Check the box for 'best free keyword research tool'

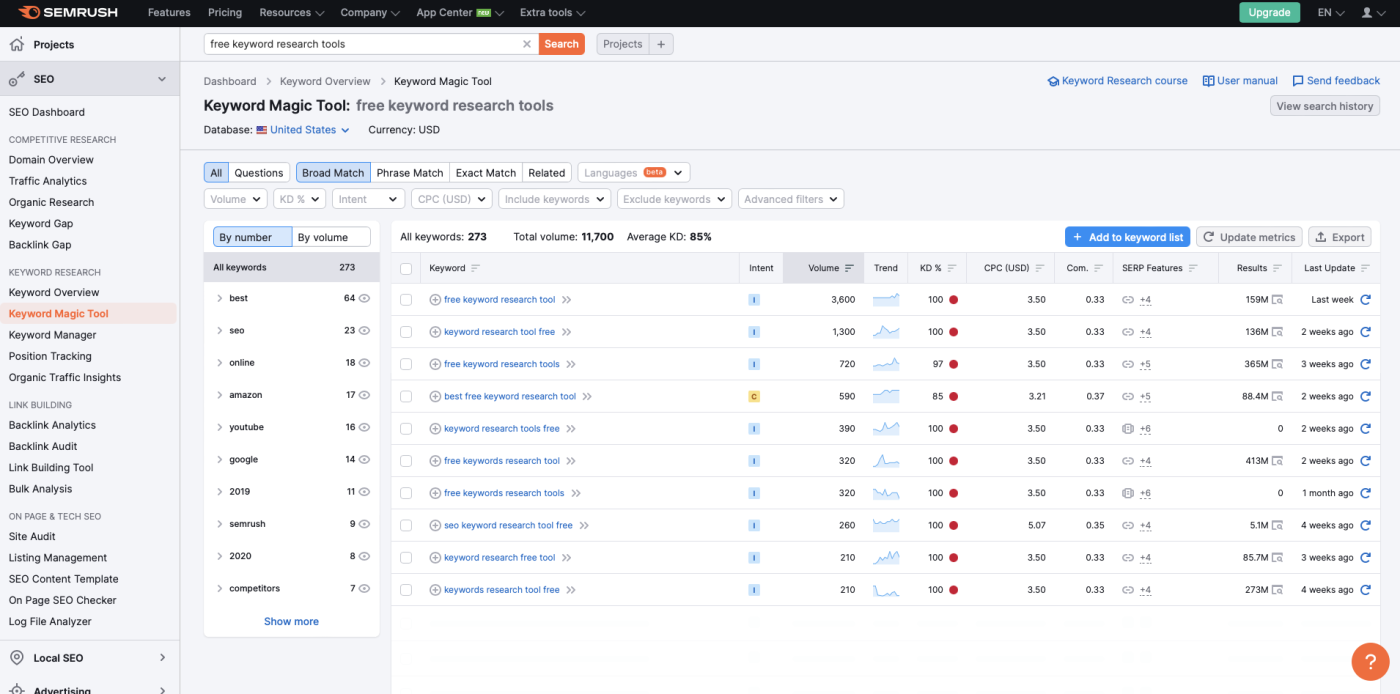click(406, 397)
